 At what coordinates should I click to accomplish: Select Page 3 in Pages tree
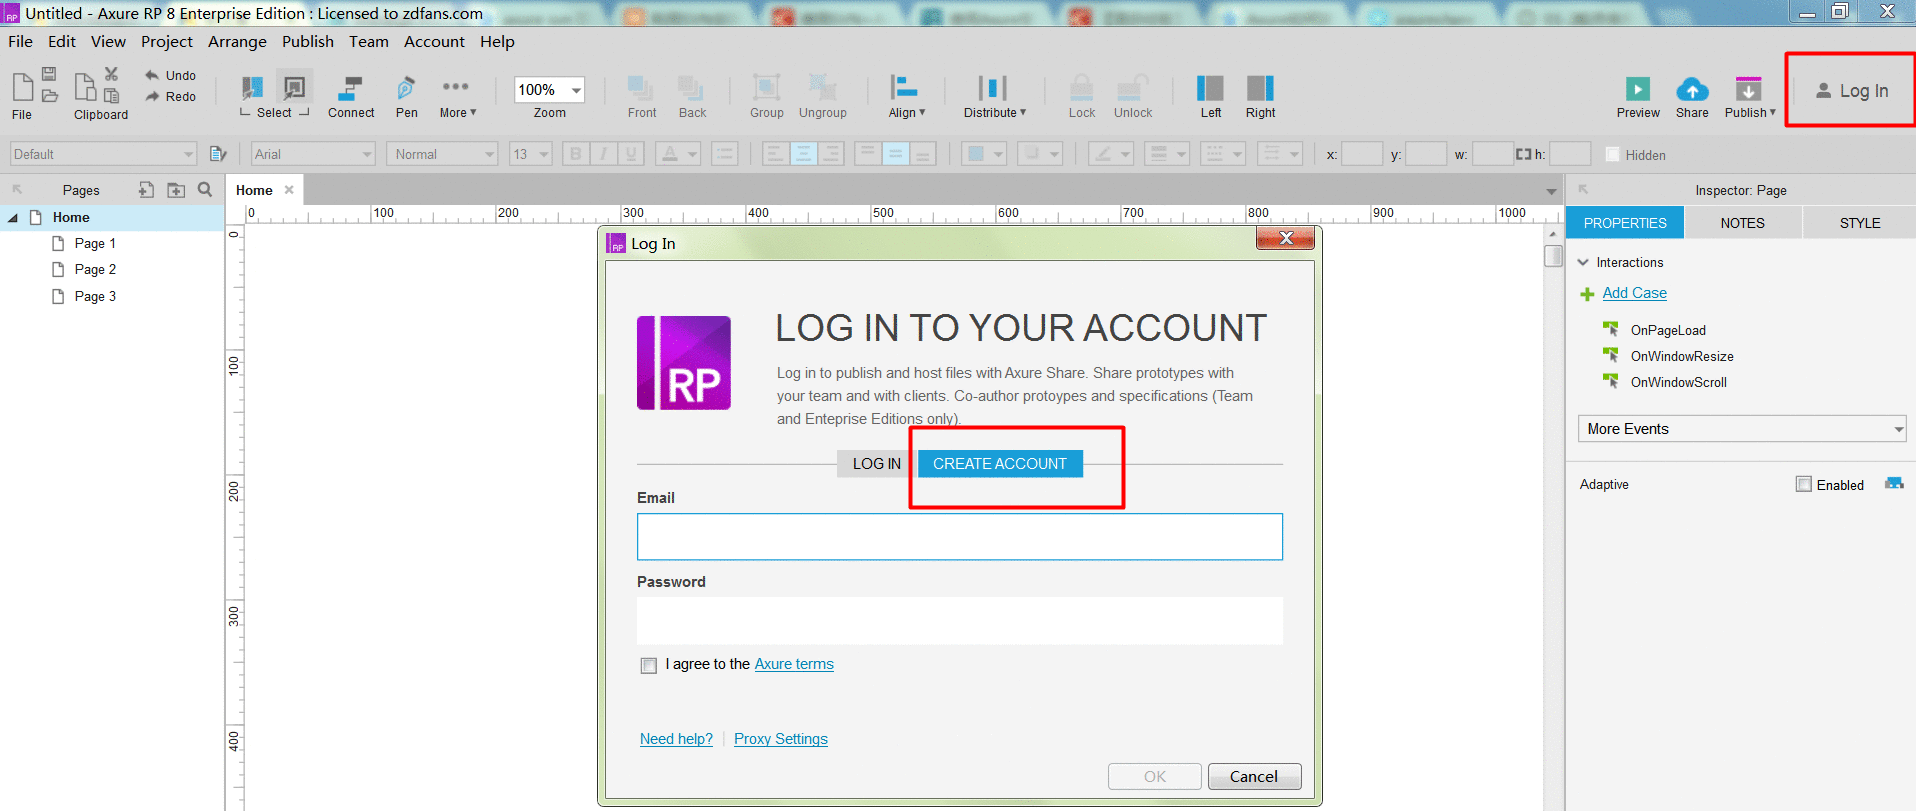tap(95, 297)
